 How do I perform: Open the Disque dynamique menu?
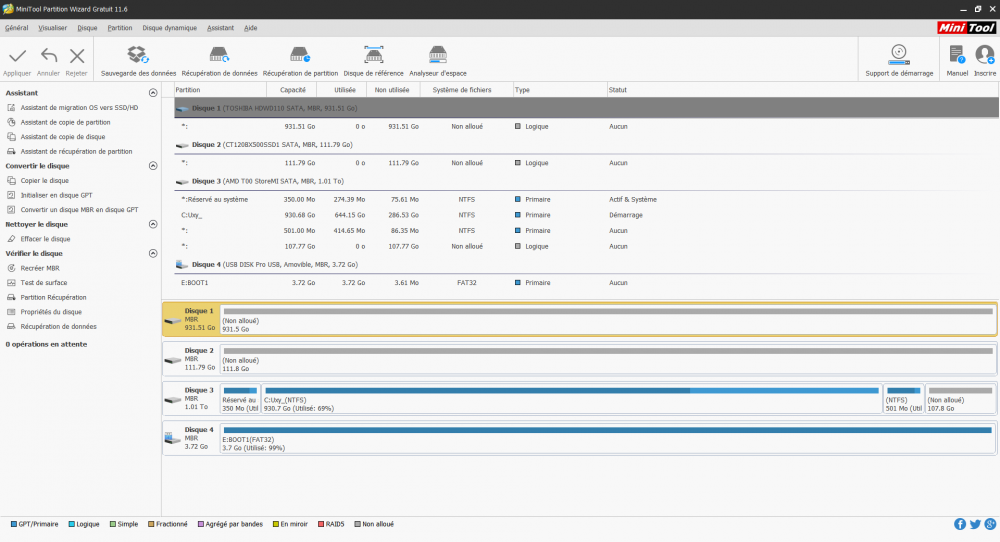coord(170,28)
